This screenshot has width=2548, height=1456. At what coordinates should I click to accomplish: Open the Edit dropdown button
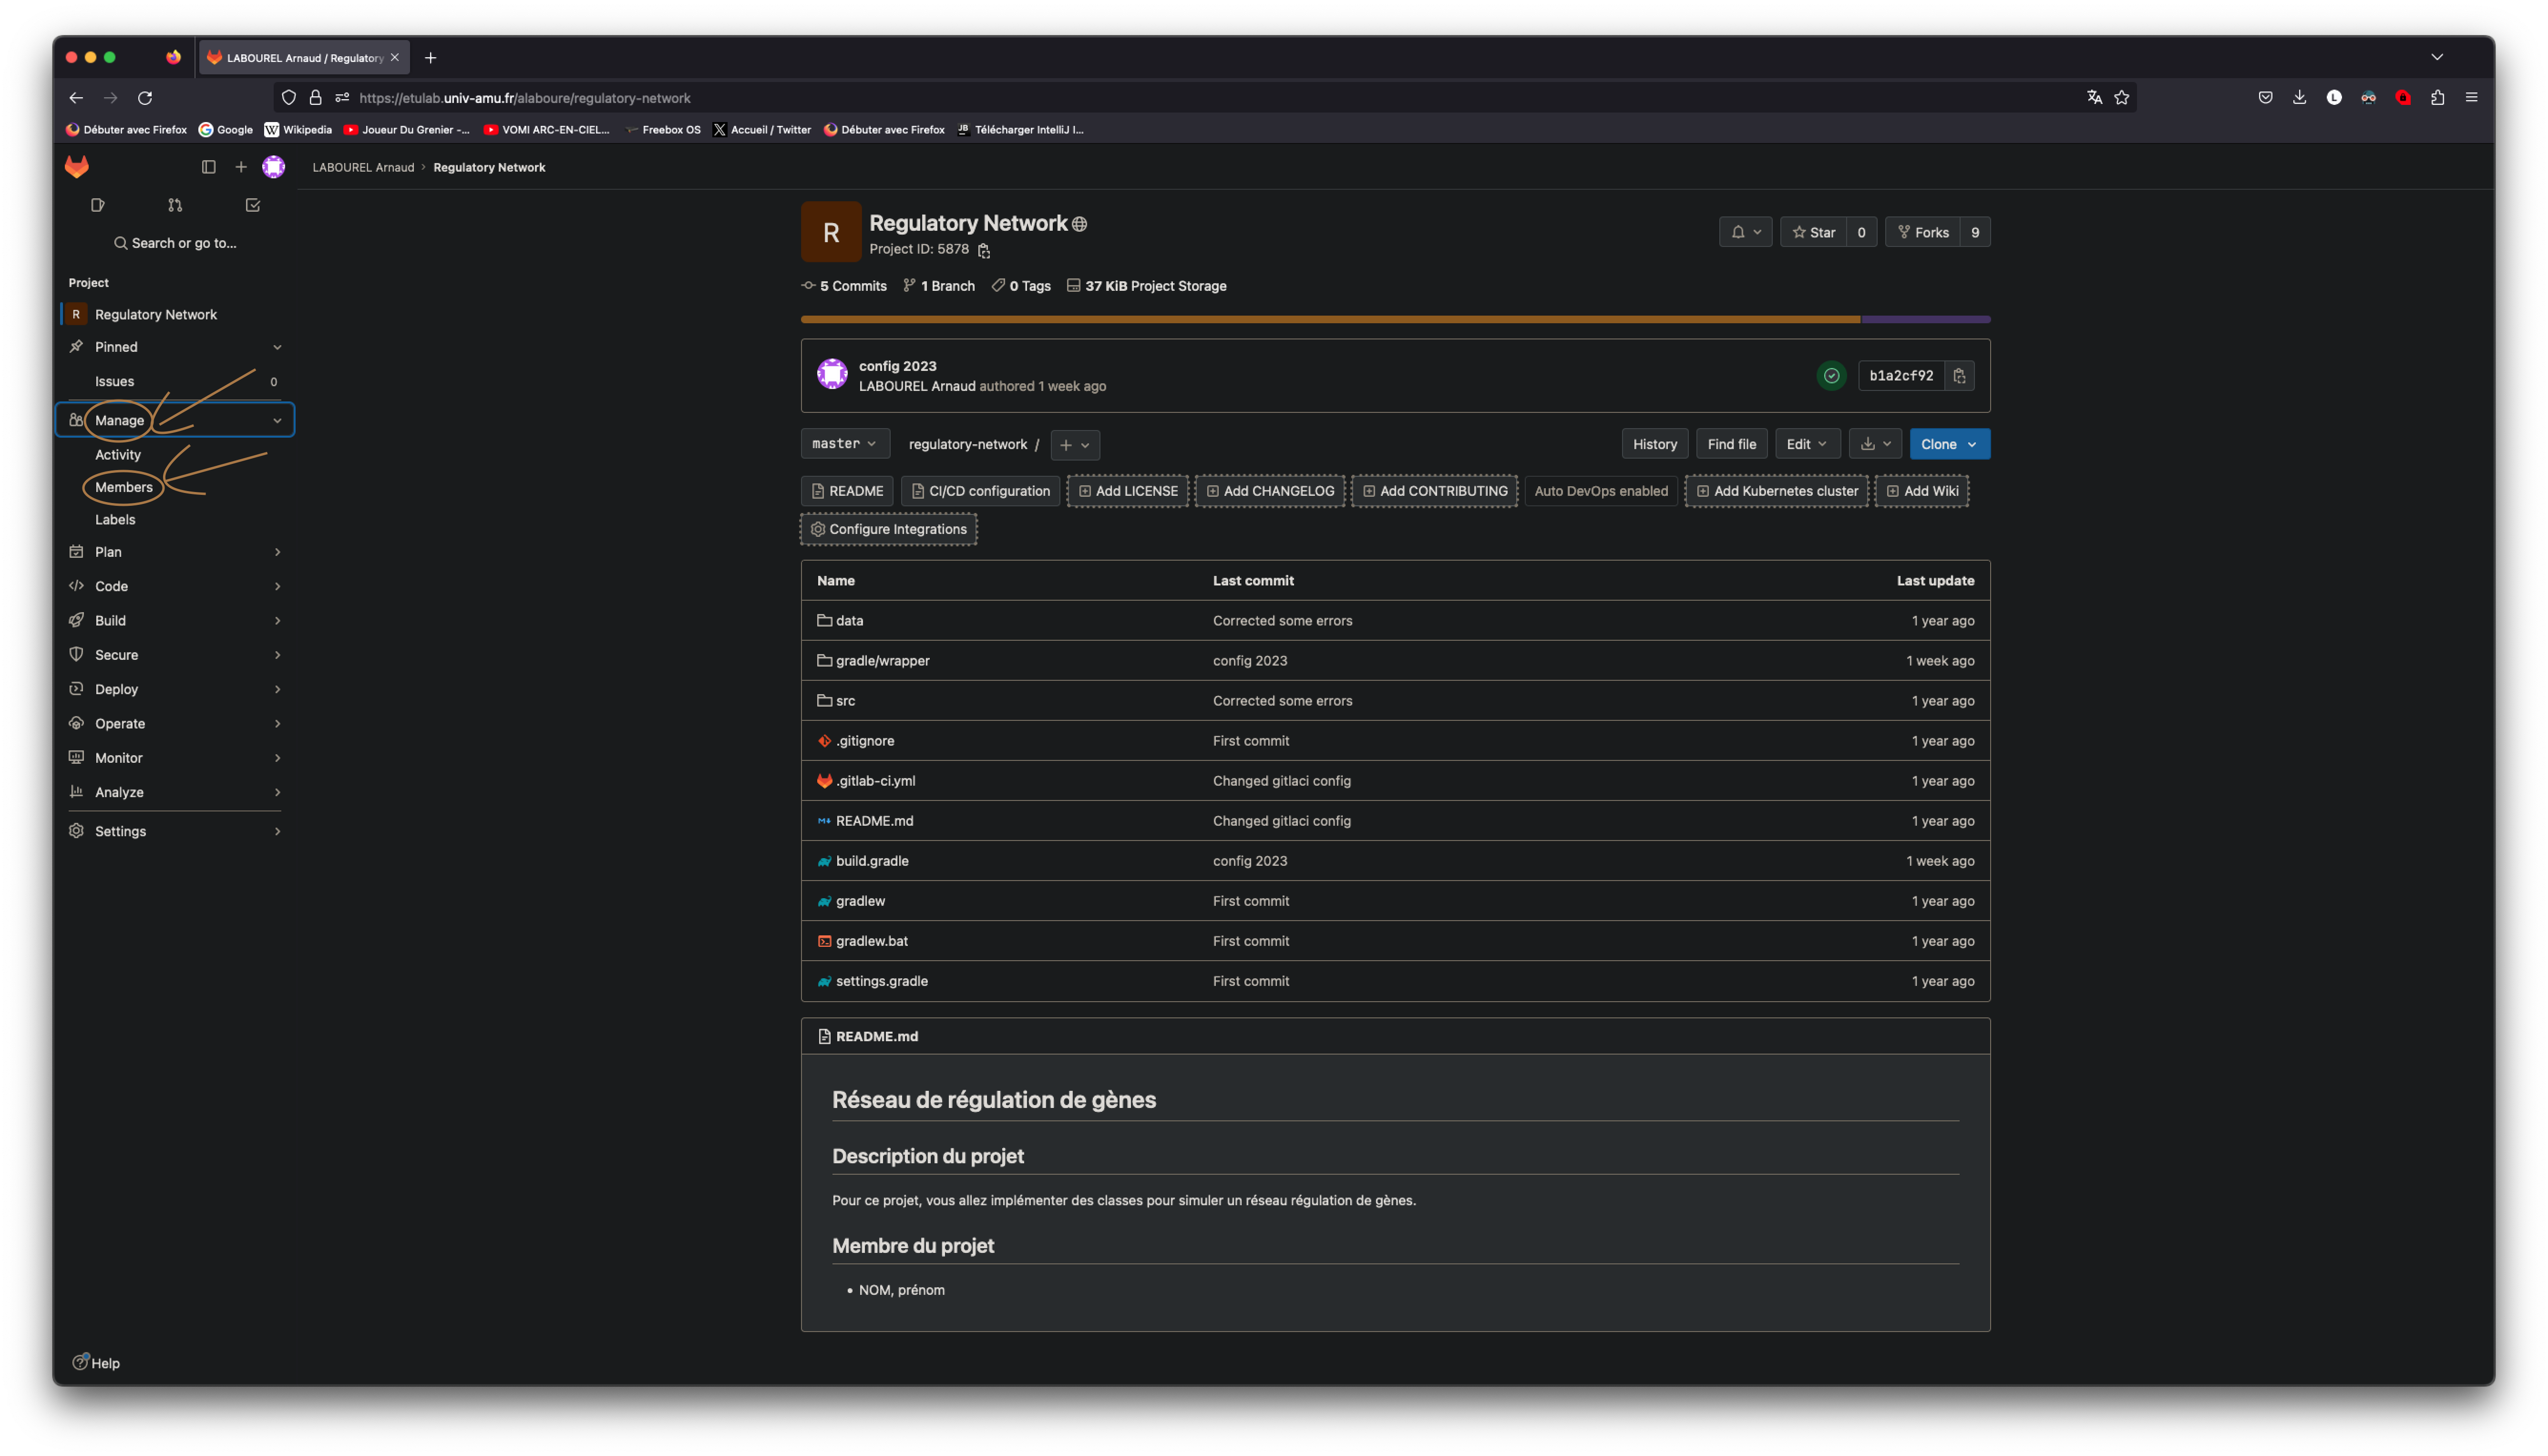click(1807, 444)
